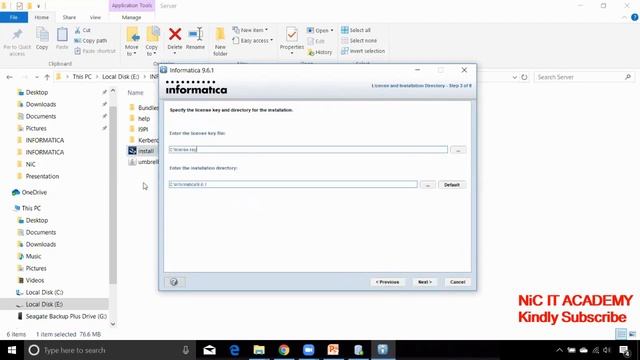Select NIC folder in navigation pane
The height and width of the screenshot is (360, 640).
[x=30, y=164]
